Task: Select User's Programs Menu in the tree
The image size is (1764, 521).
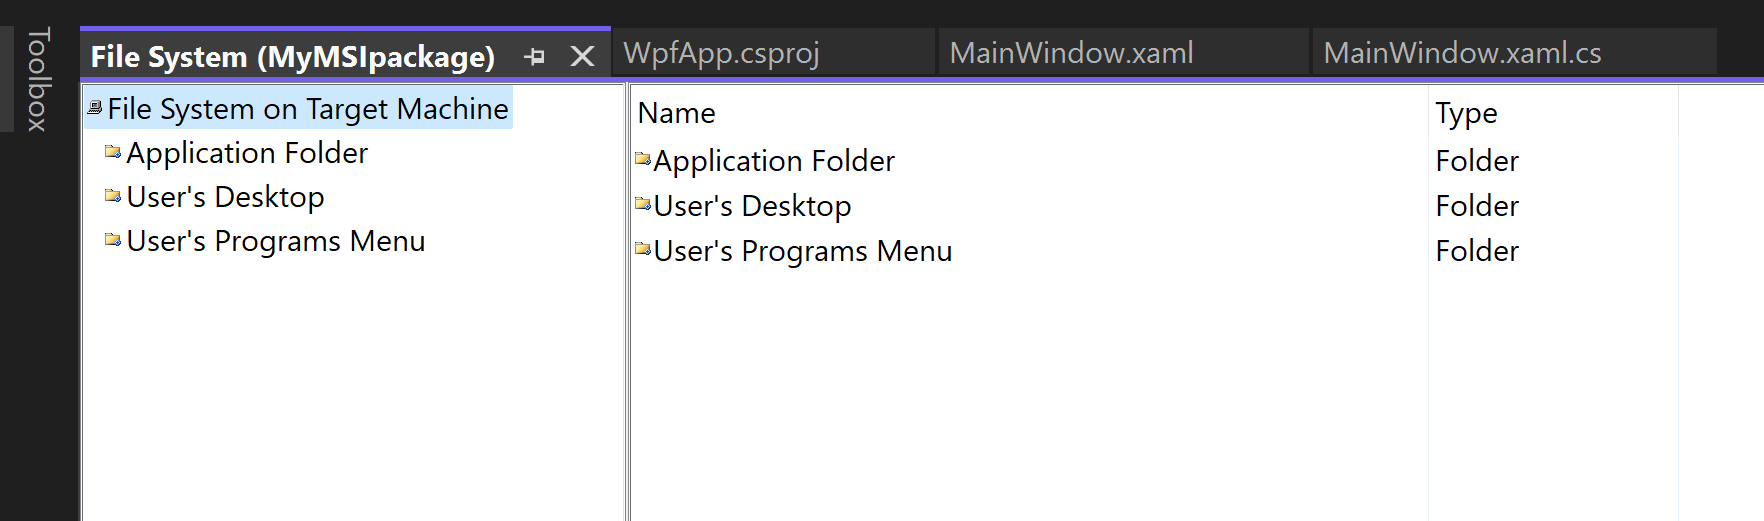Action: (x=276, y=241)
